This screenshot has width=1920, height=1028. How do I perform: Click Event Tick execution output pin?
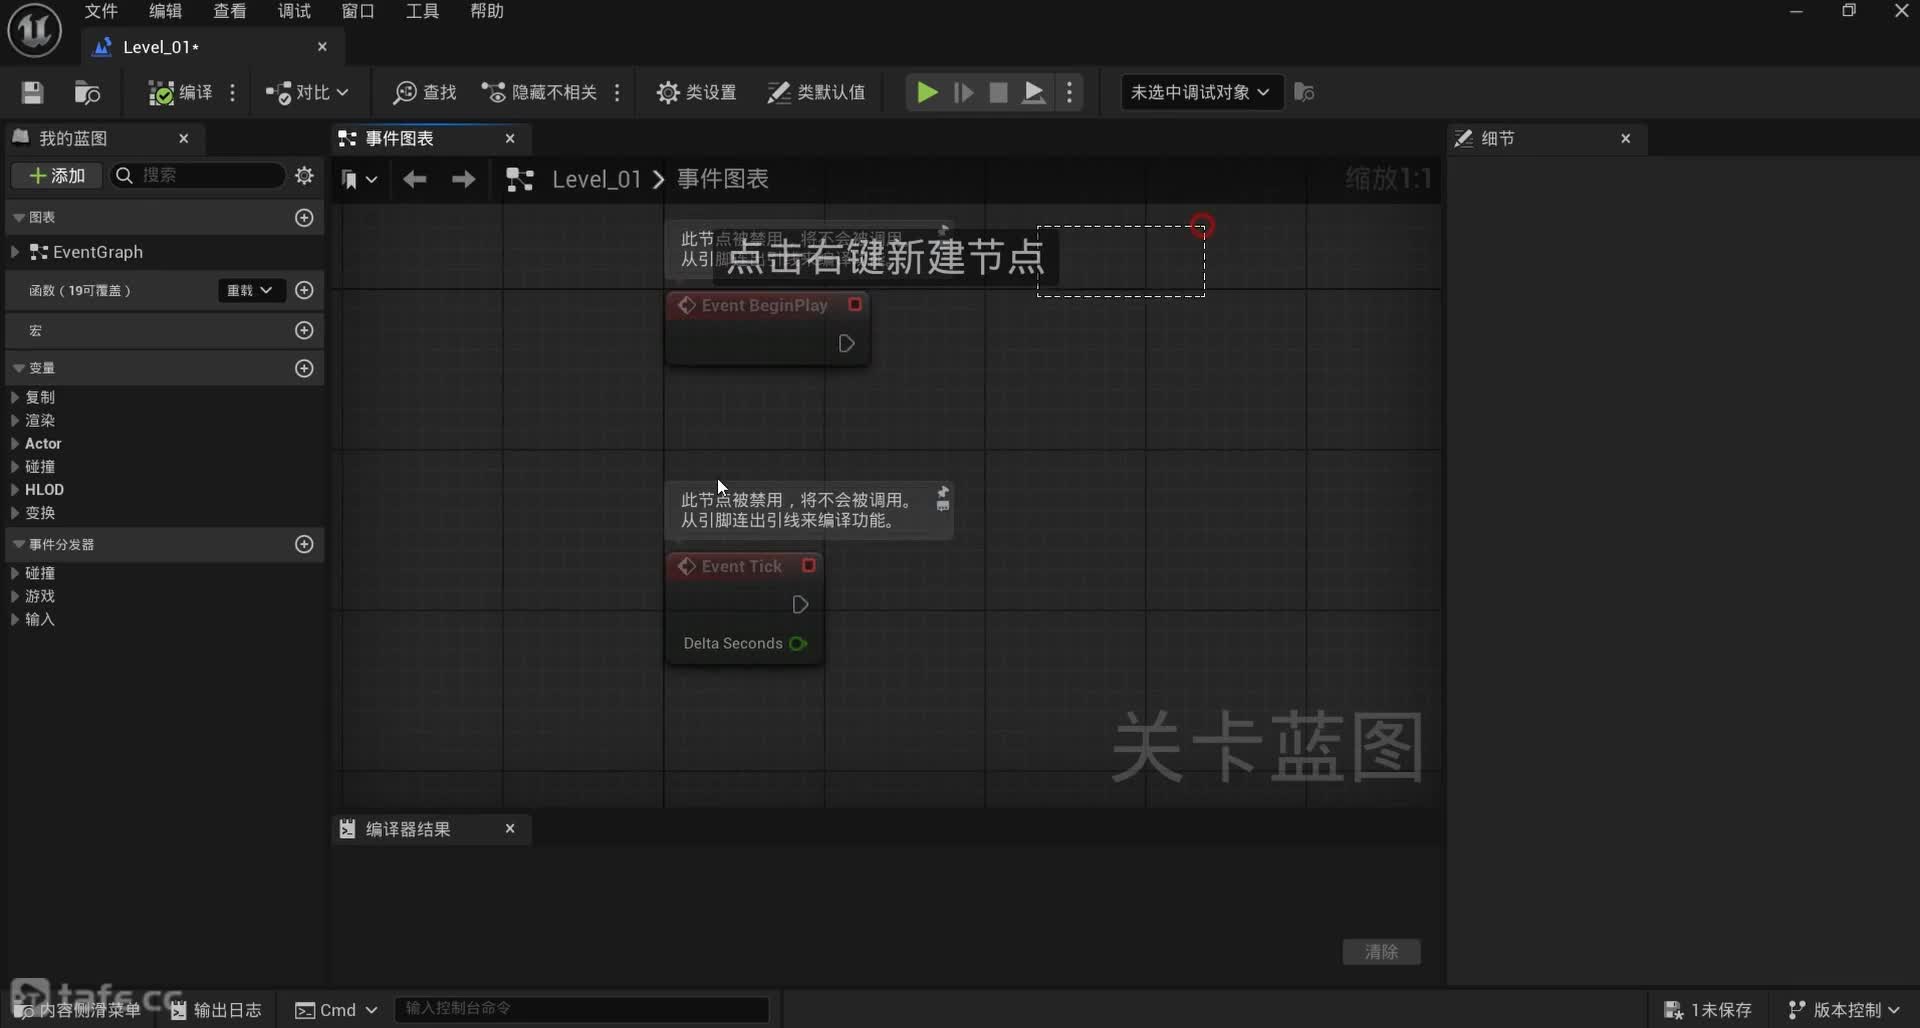800,605
